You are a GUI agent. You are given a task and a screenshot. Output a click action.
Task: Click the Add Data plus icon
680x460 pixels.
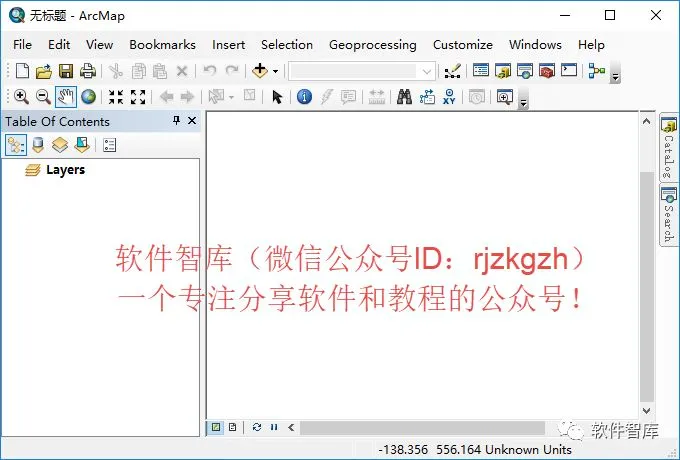(x=260, y=71)
